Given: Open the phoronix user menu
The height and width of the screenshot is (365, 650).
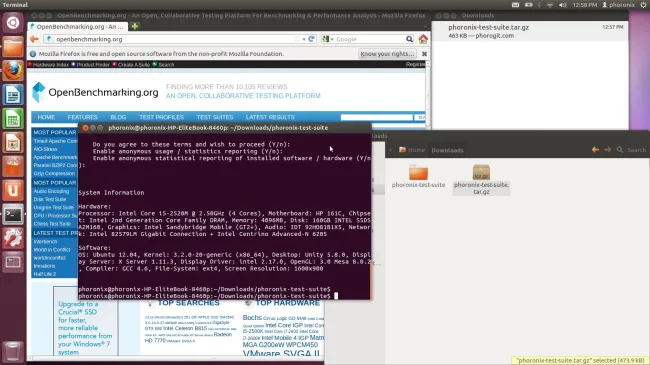Looking at the screenshot, I should point(618,5).
